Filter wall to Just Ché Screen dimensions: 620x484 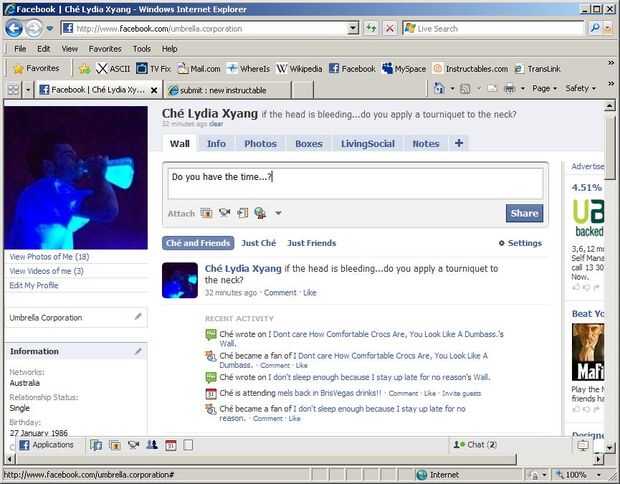point(259,243)
